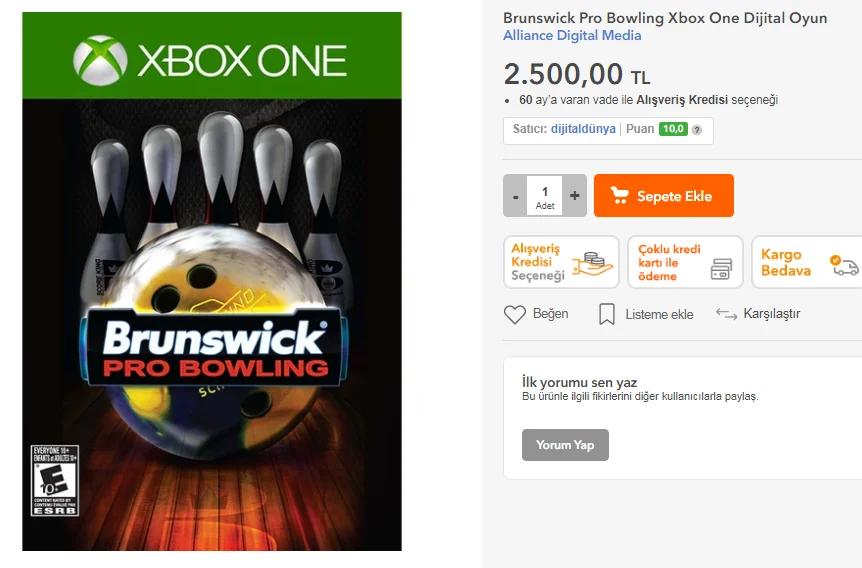Decrease quantity with the minus button
The width and height of the screenshot is (862, 568).
(x=516, y=196)
